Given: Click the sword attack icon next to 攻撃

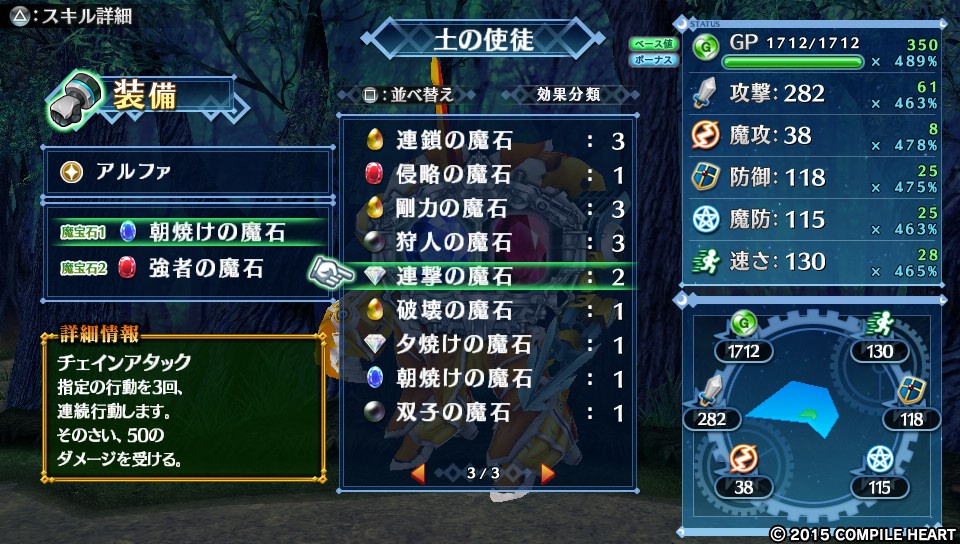Looking at the screenshot, I should tap(705, 93).
